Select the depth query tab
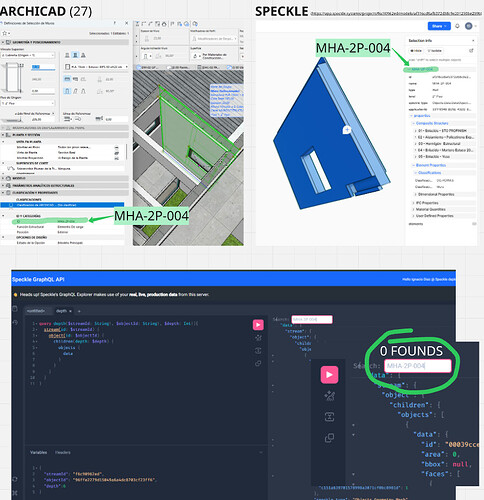 61,311
